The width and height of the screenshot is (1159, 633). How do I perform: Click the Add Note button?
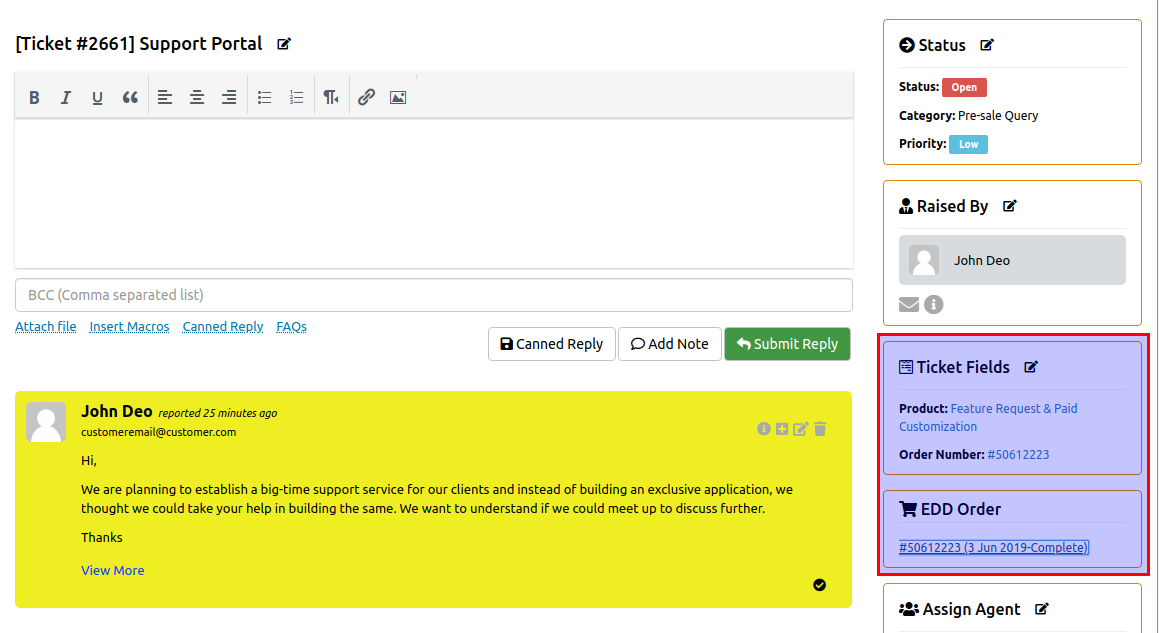click(670, 344)
